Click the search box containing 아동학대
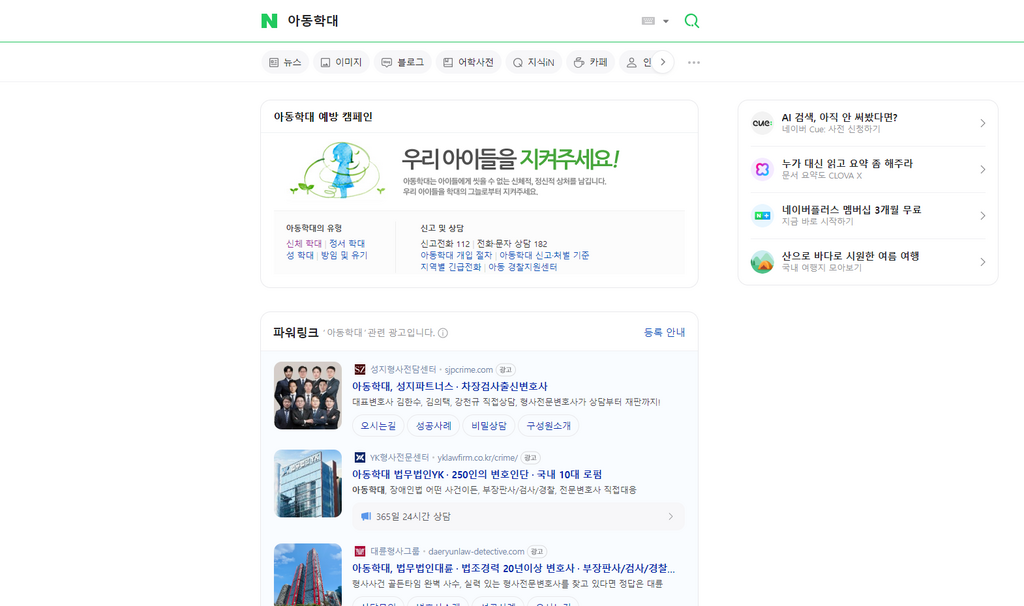Image resolution: width=1024 pixels, height=606 pixels. coord(457,21)
